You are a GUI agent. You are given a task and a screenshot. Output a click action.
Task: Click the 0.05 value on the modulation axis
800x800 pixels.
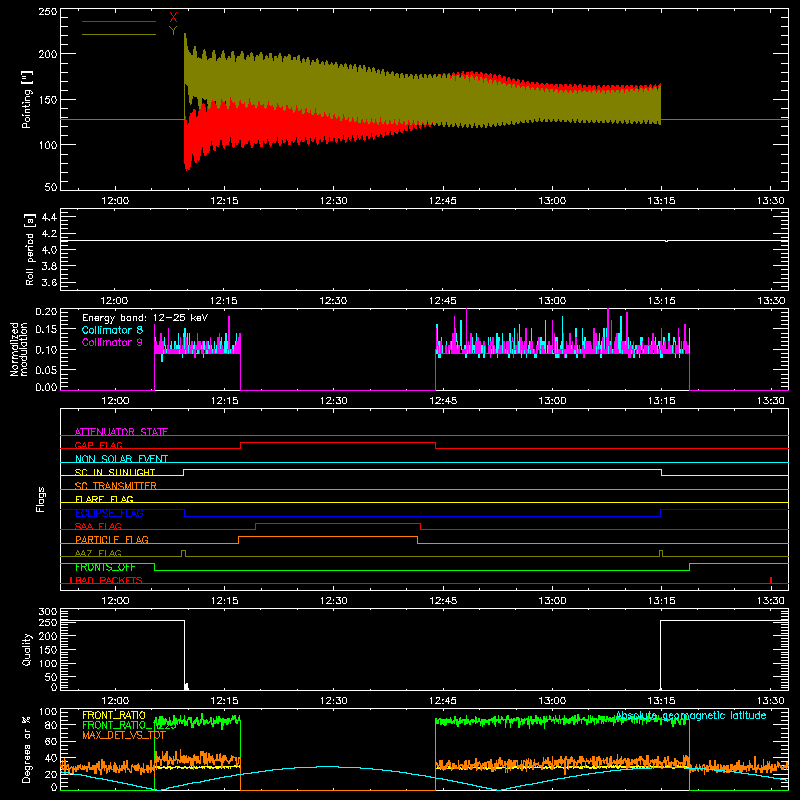click(x=46, y=370)
